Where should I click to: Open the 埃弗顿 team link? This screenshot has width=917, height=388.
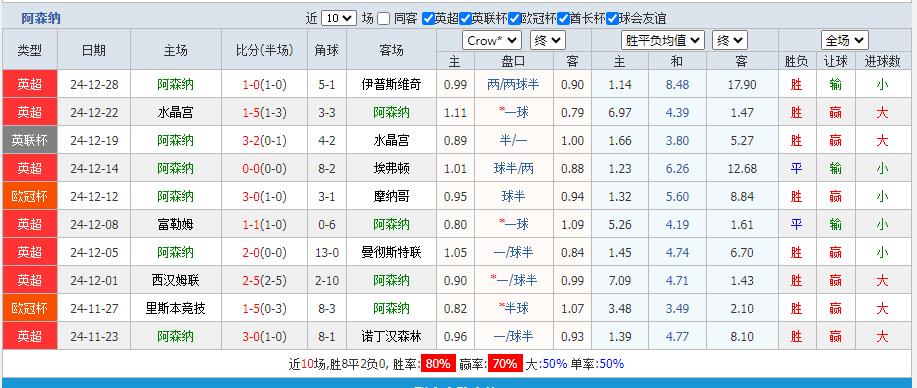click(x=391, y=169)
